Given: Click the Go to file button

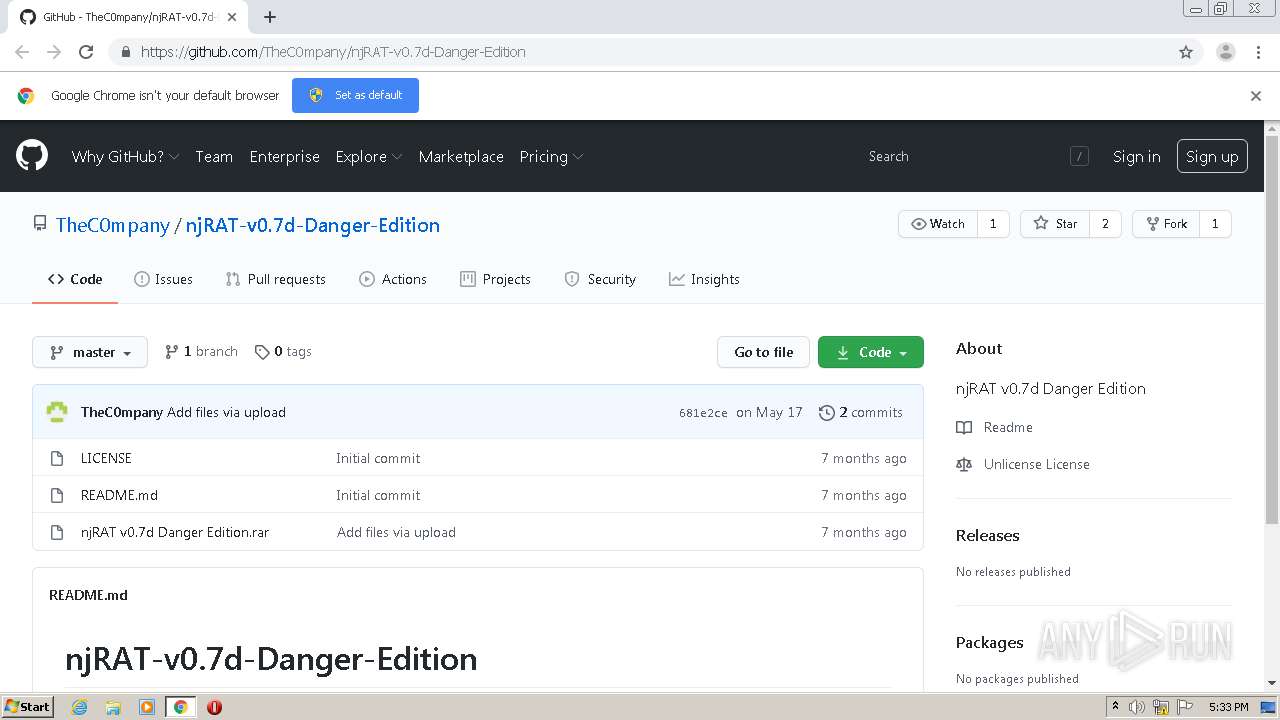Looking at the screenshot, I should pos(764,352).
